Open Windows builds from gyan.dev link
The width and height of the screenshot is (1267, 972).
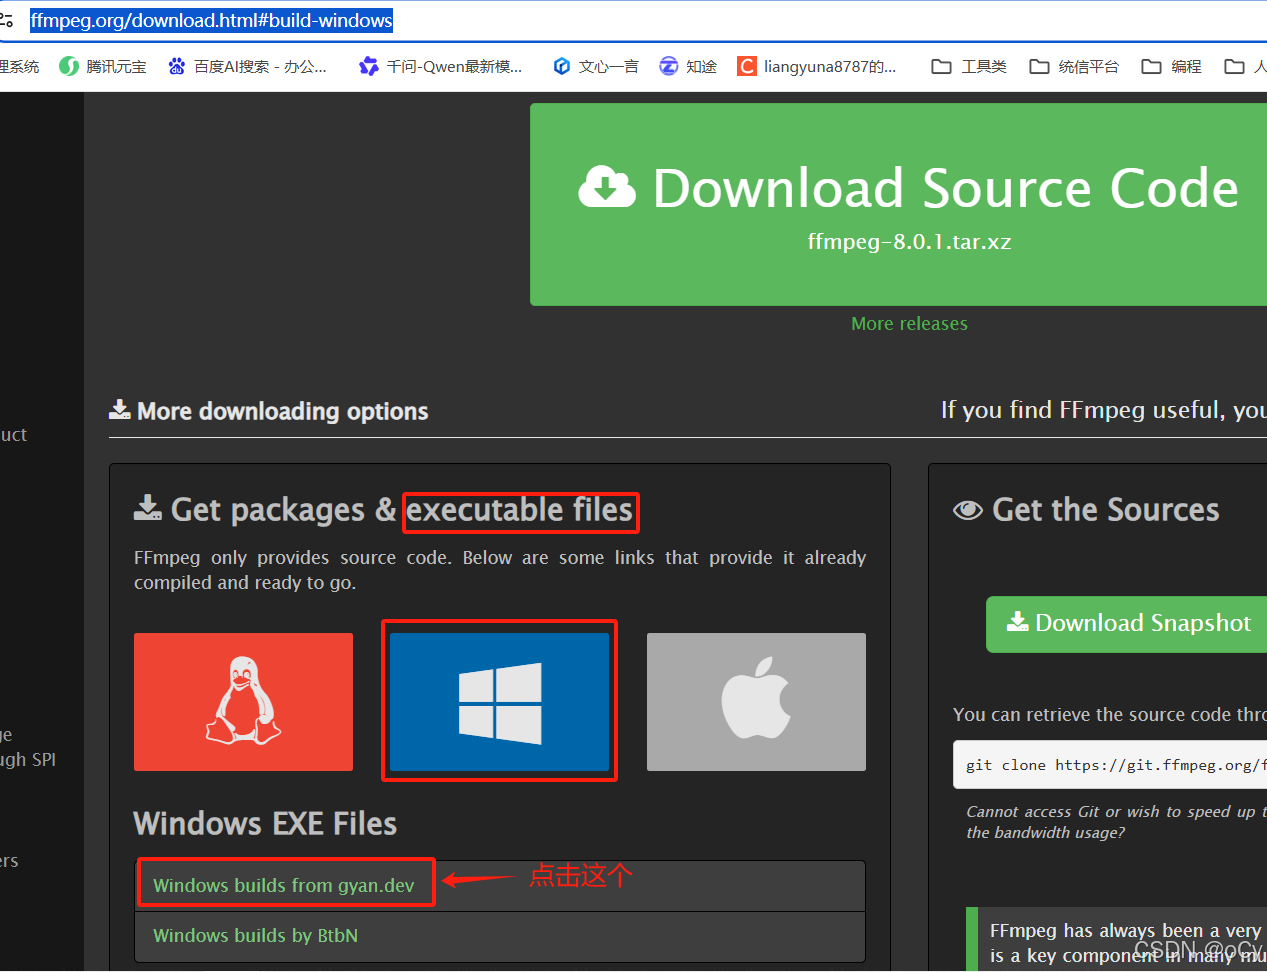pyautogui.click(x=283, y=885)
